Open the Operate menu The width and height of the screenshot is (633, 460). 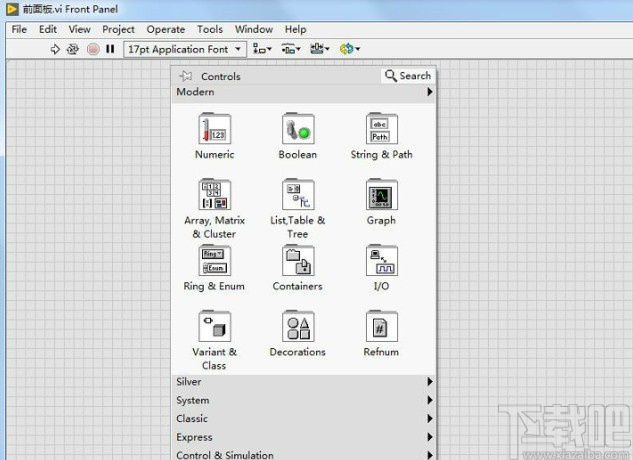pyautogui.click(x=166, y=29)
